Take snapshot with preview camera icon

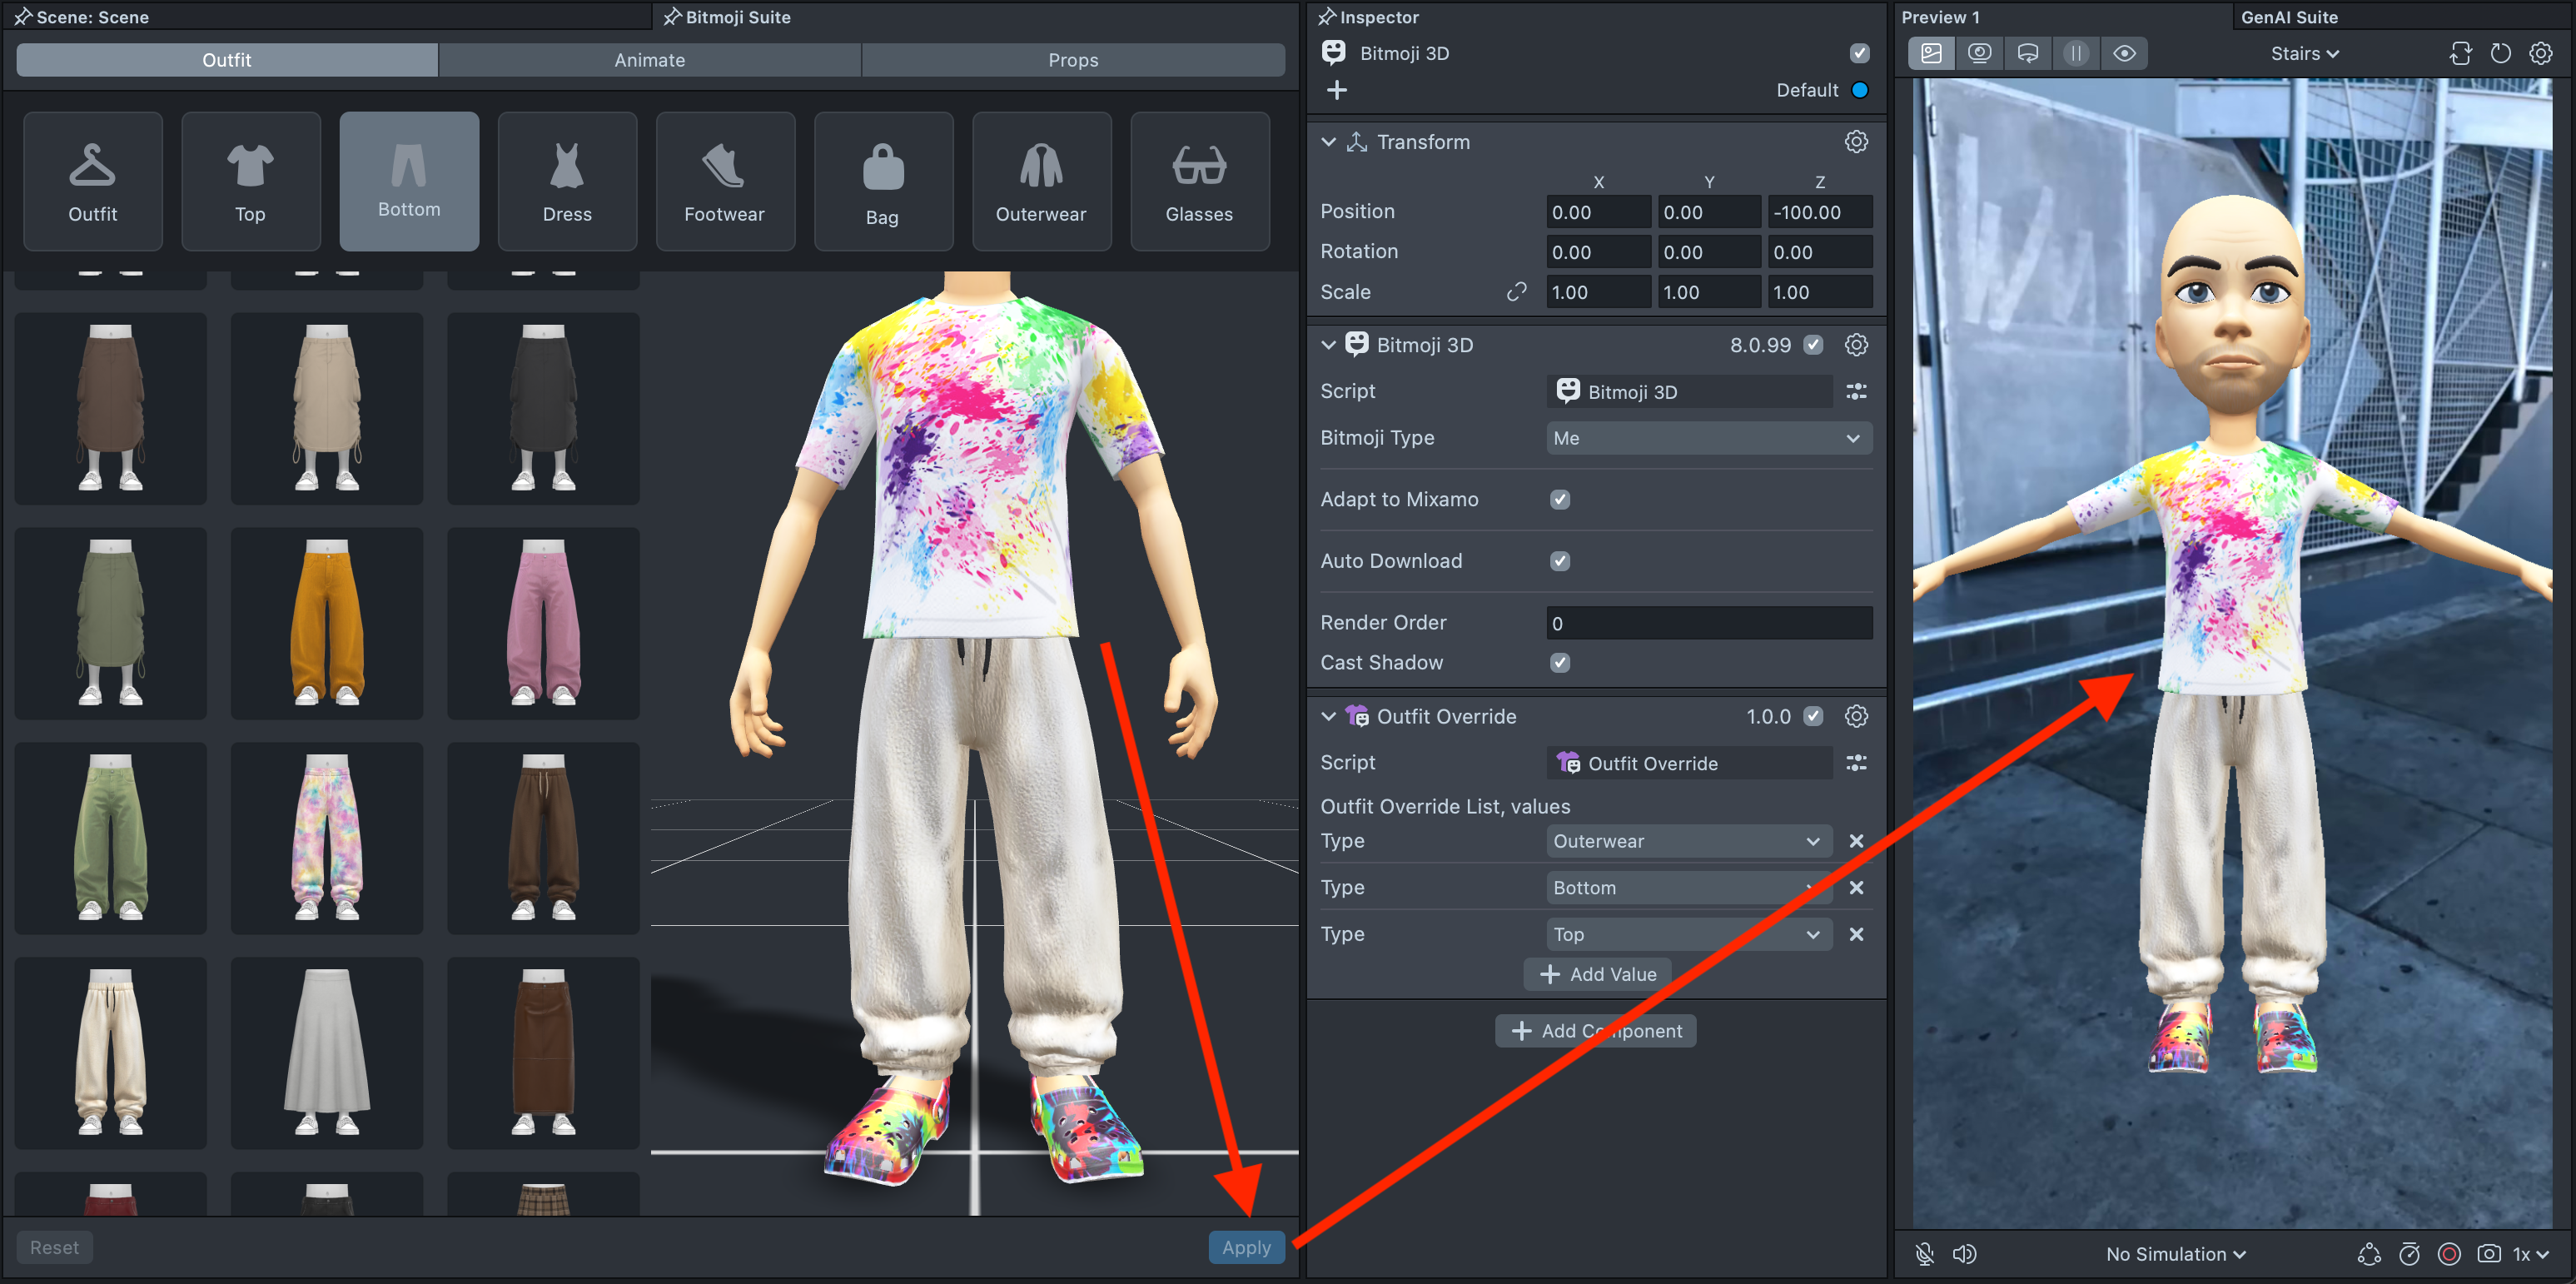click(2488, 1253)
